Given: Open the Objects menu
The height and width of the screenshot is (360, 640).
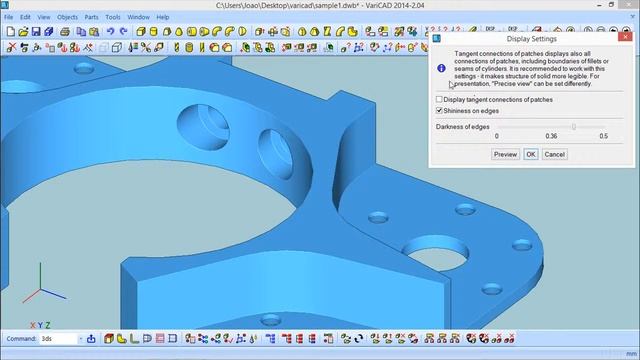Looking at the screenshot, I should click(67, 17).
